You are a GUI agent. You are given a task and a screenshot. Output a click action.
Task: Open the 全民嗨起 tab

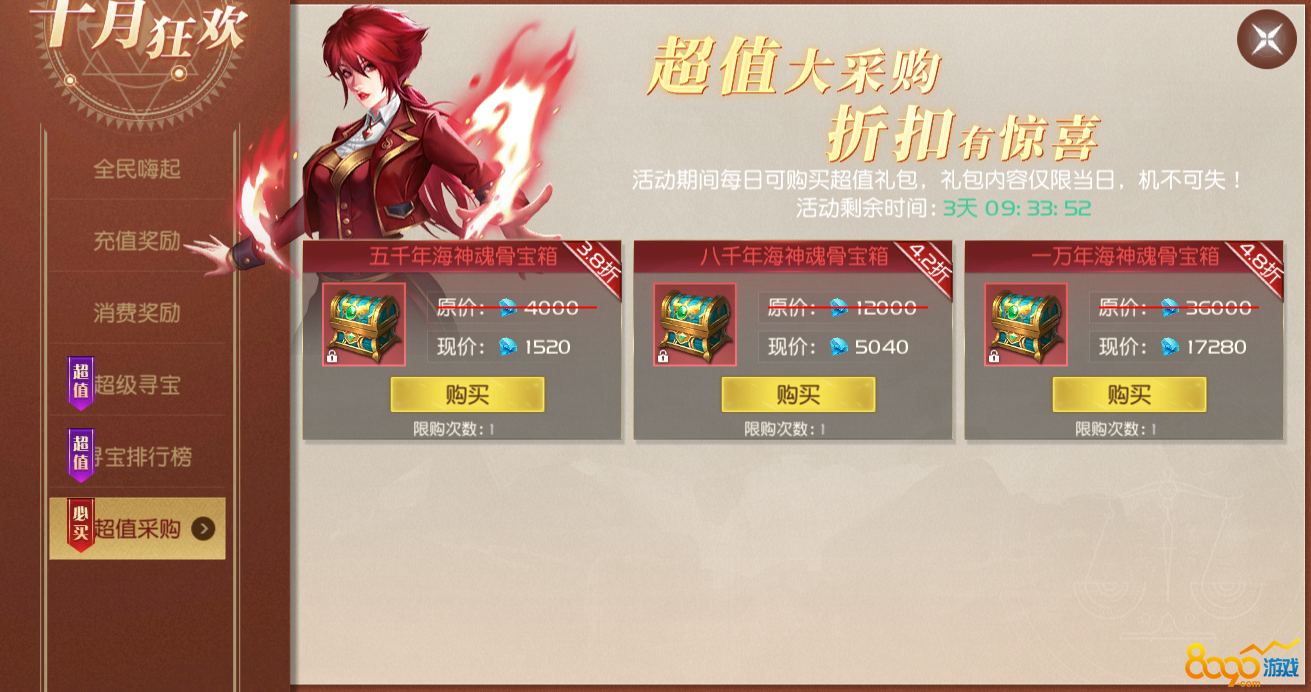click(x=137, y=169)
